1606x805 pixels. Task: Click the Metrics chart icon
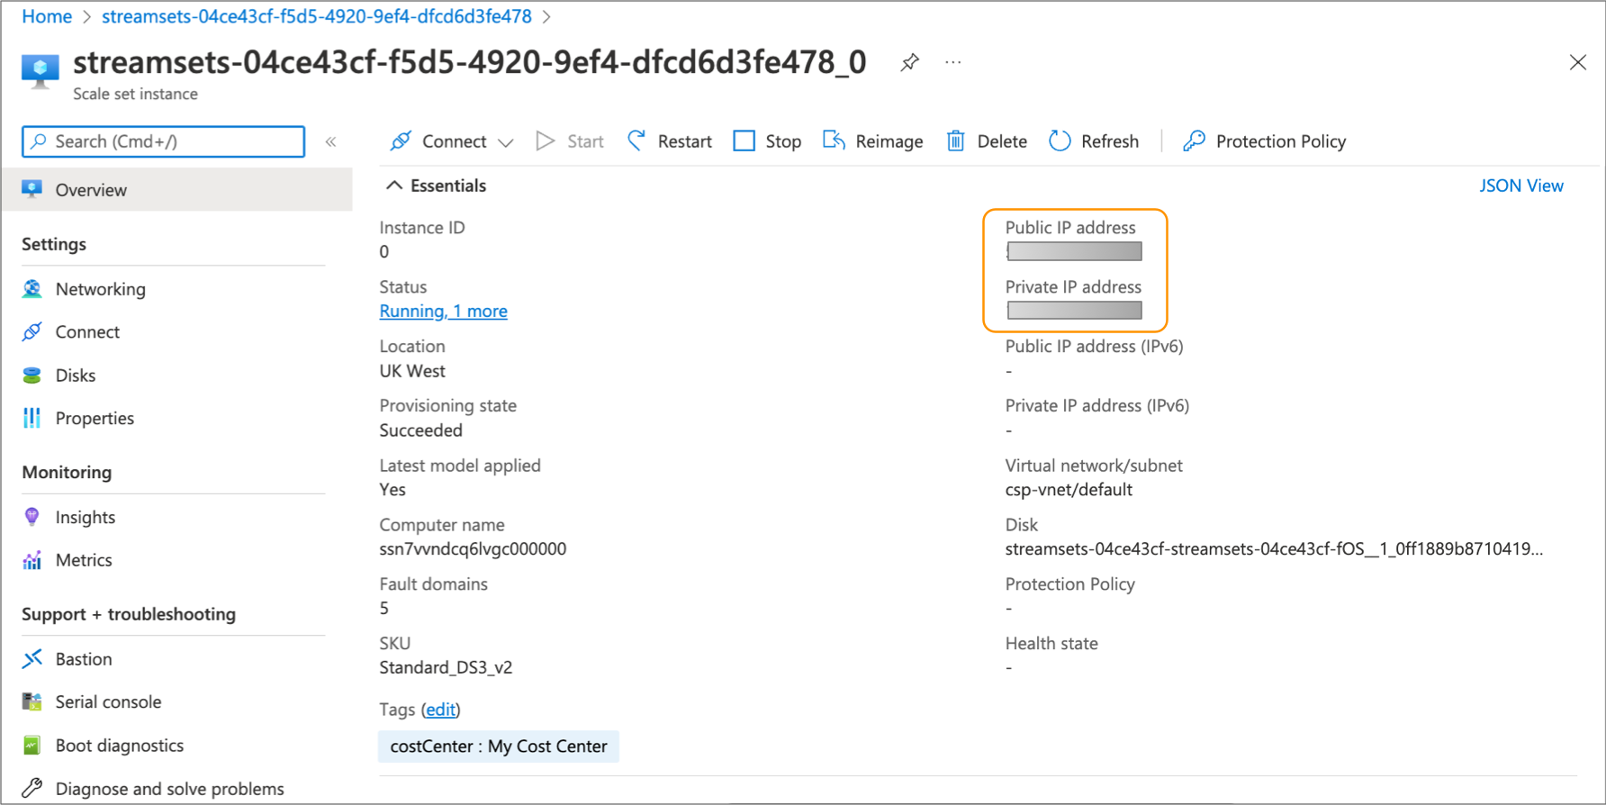point(32,560)
